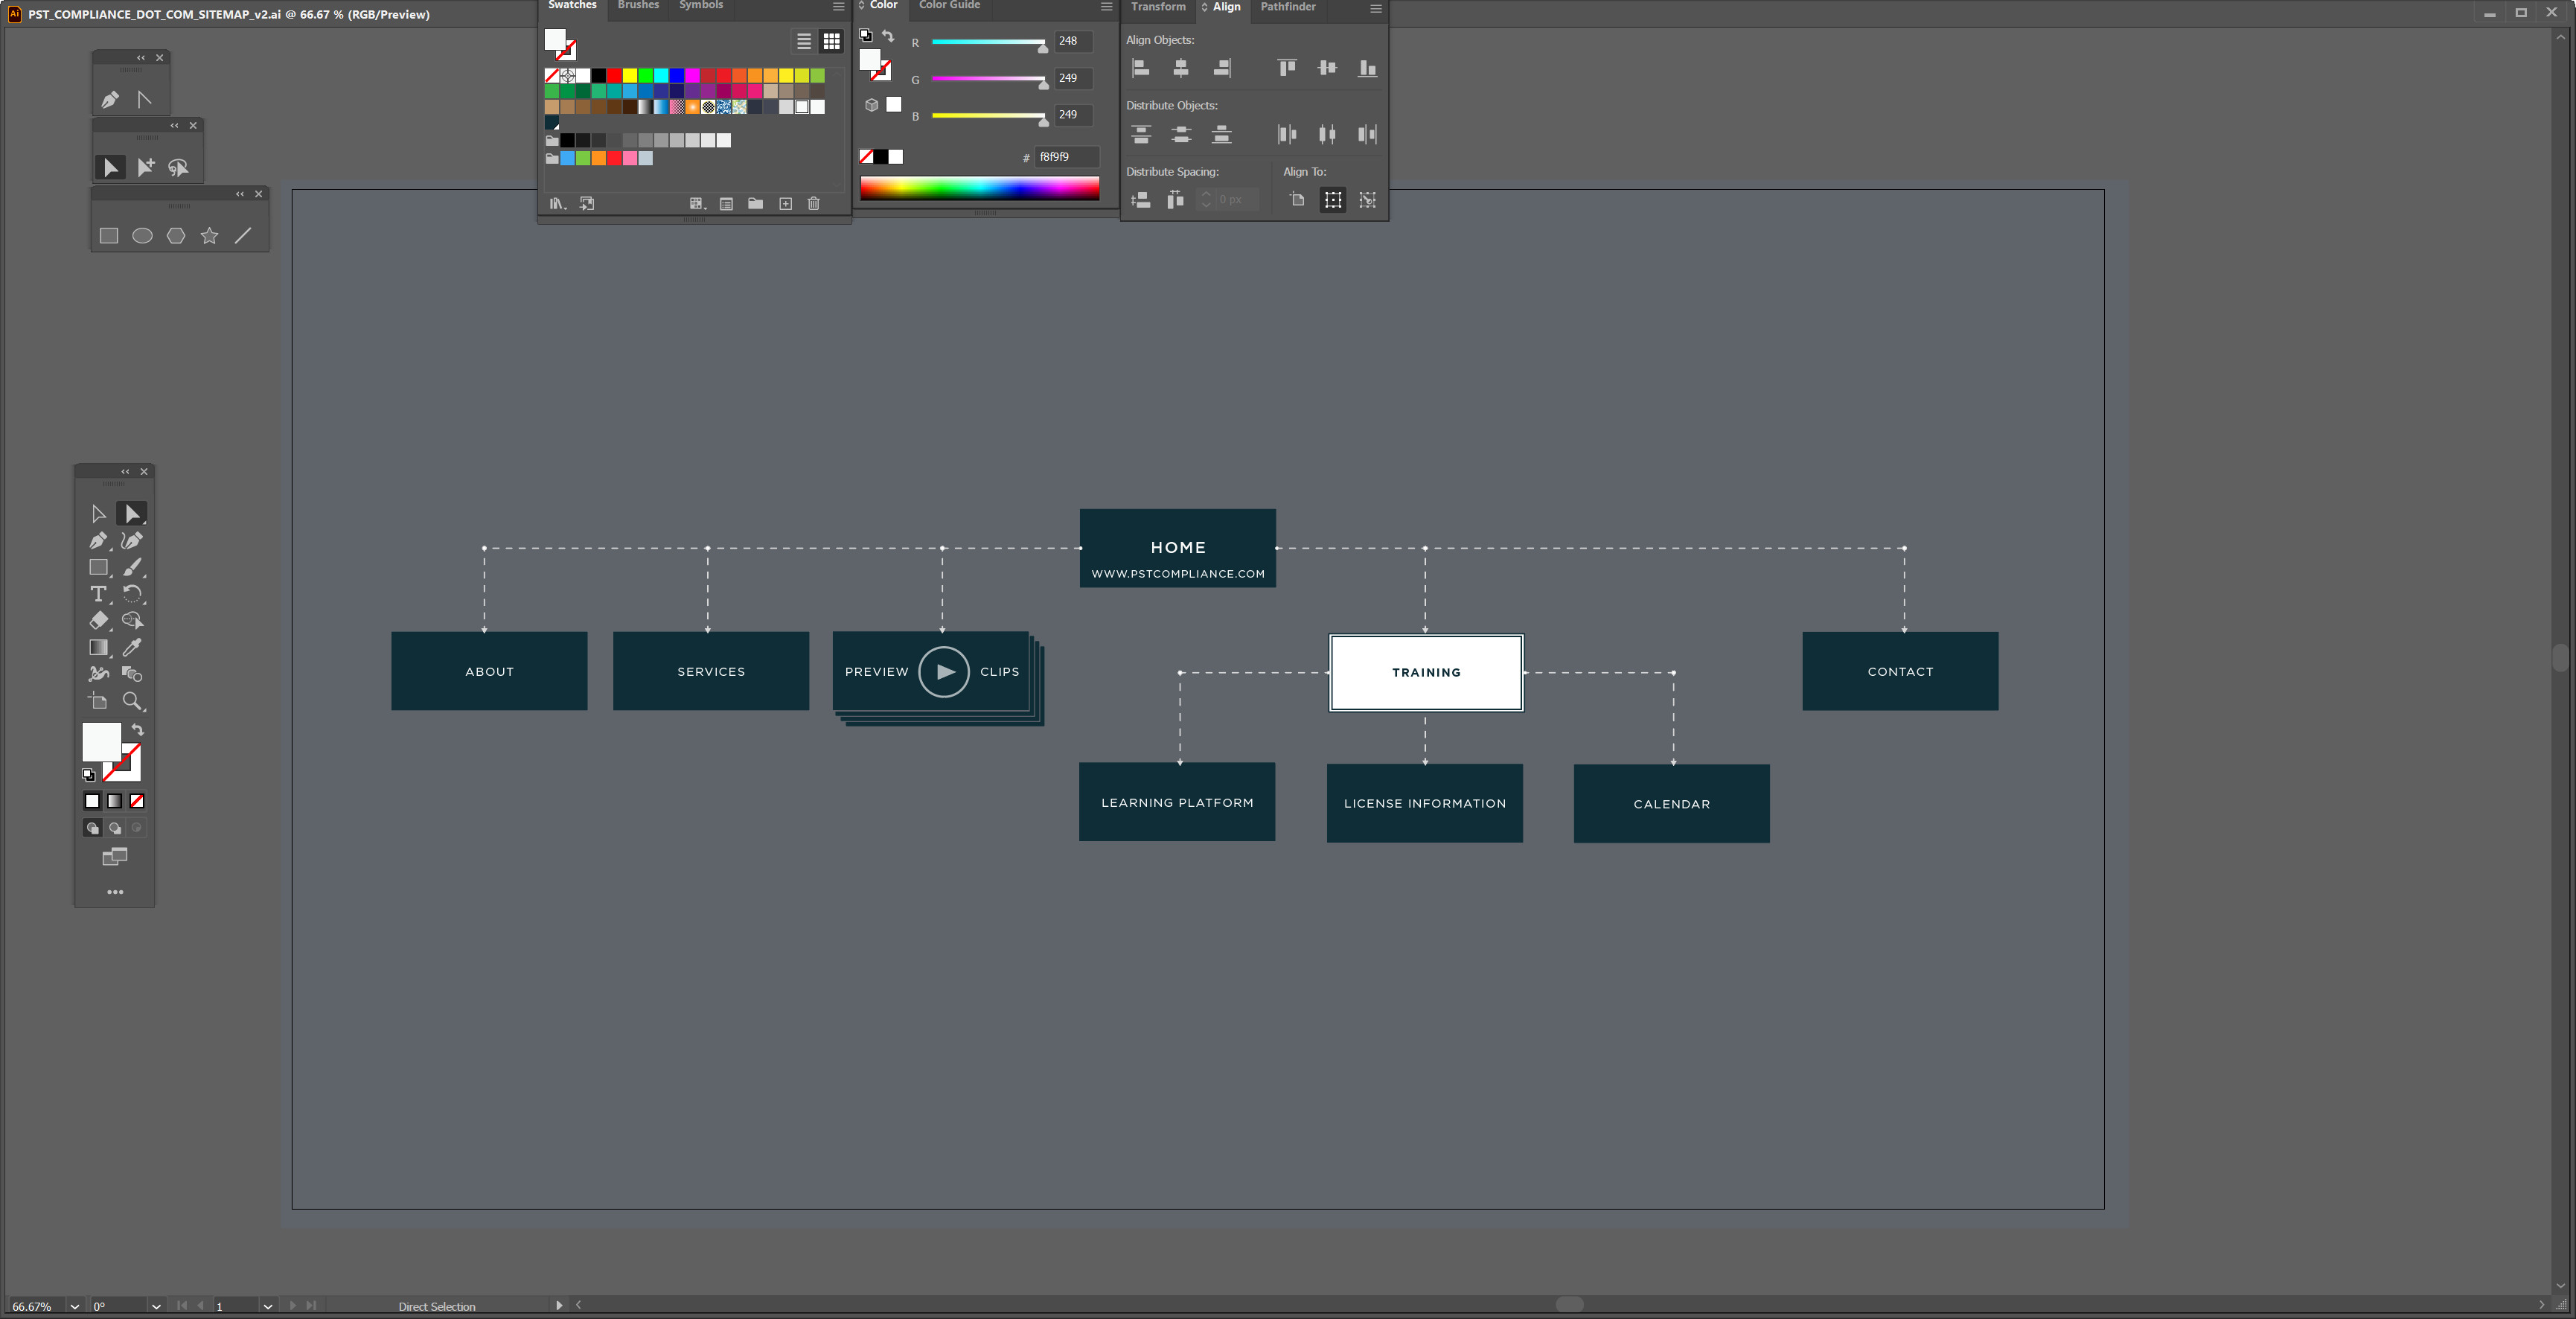Set toolbar Gradient fill mode
The image size is (2576, 1319).
pyautogui.click(x=115, y=801)
